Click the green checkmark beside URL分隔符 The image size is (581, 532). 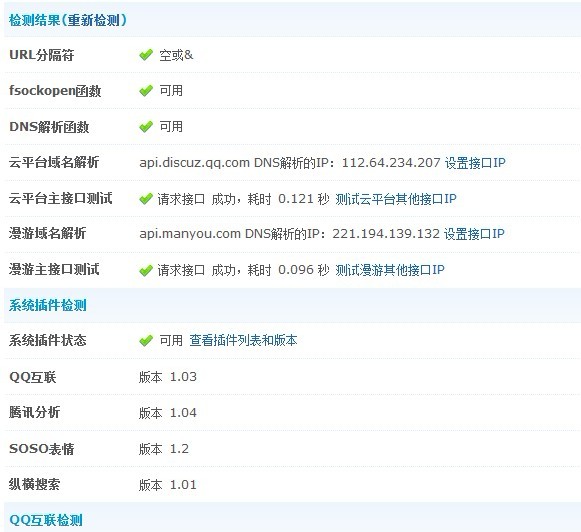click(x=146, y=55)
